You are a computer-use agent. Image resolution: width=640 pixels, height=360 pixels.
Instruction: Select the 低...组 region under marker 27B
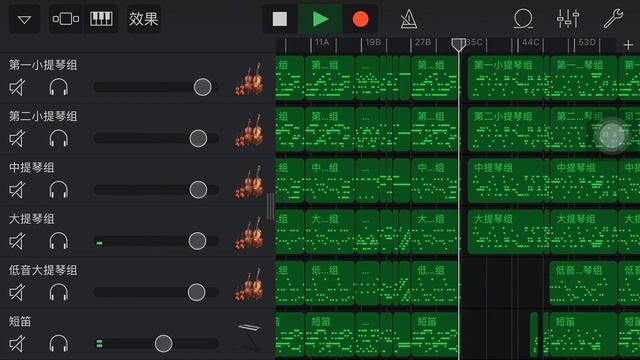click(x=434, y=284)
